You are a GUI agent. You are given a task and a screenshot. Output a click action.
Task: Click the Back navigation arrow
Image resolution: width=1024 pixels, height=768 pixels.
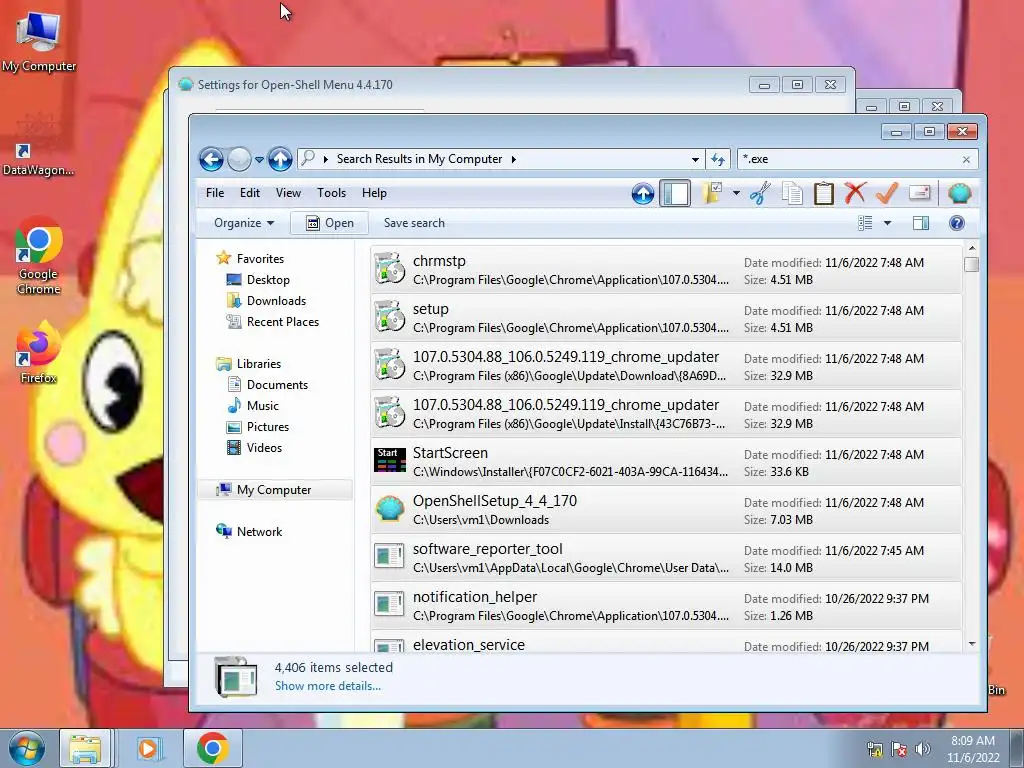211,159
